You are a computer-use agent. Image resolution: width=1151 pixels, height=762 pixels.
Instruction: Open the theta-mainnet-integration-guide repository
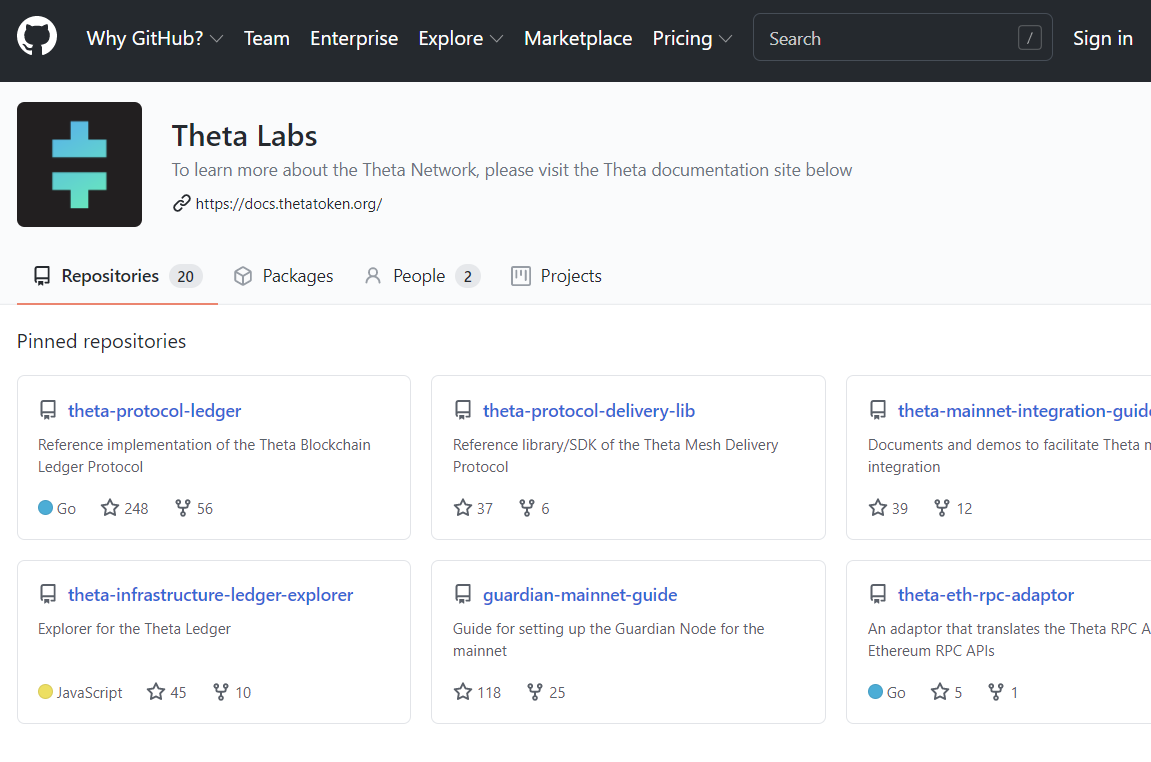click(x=1024, y=410)
